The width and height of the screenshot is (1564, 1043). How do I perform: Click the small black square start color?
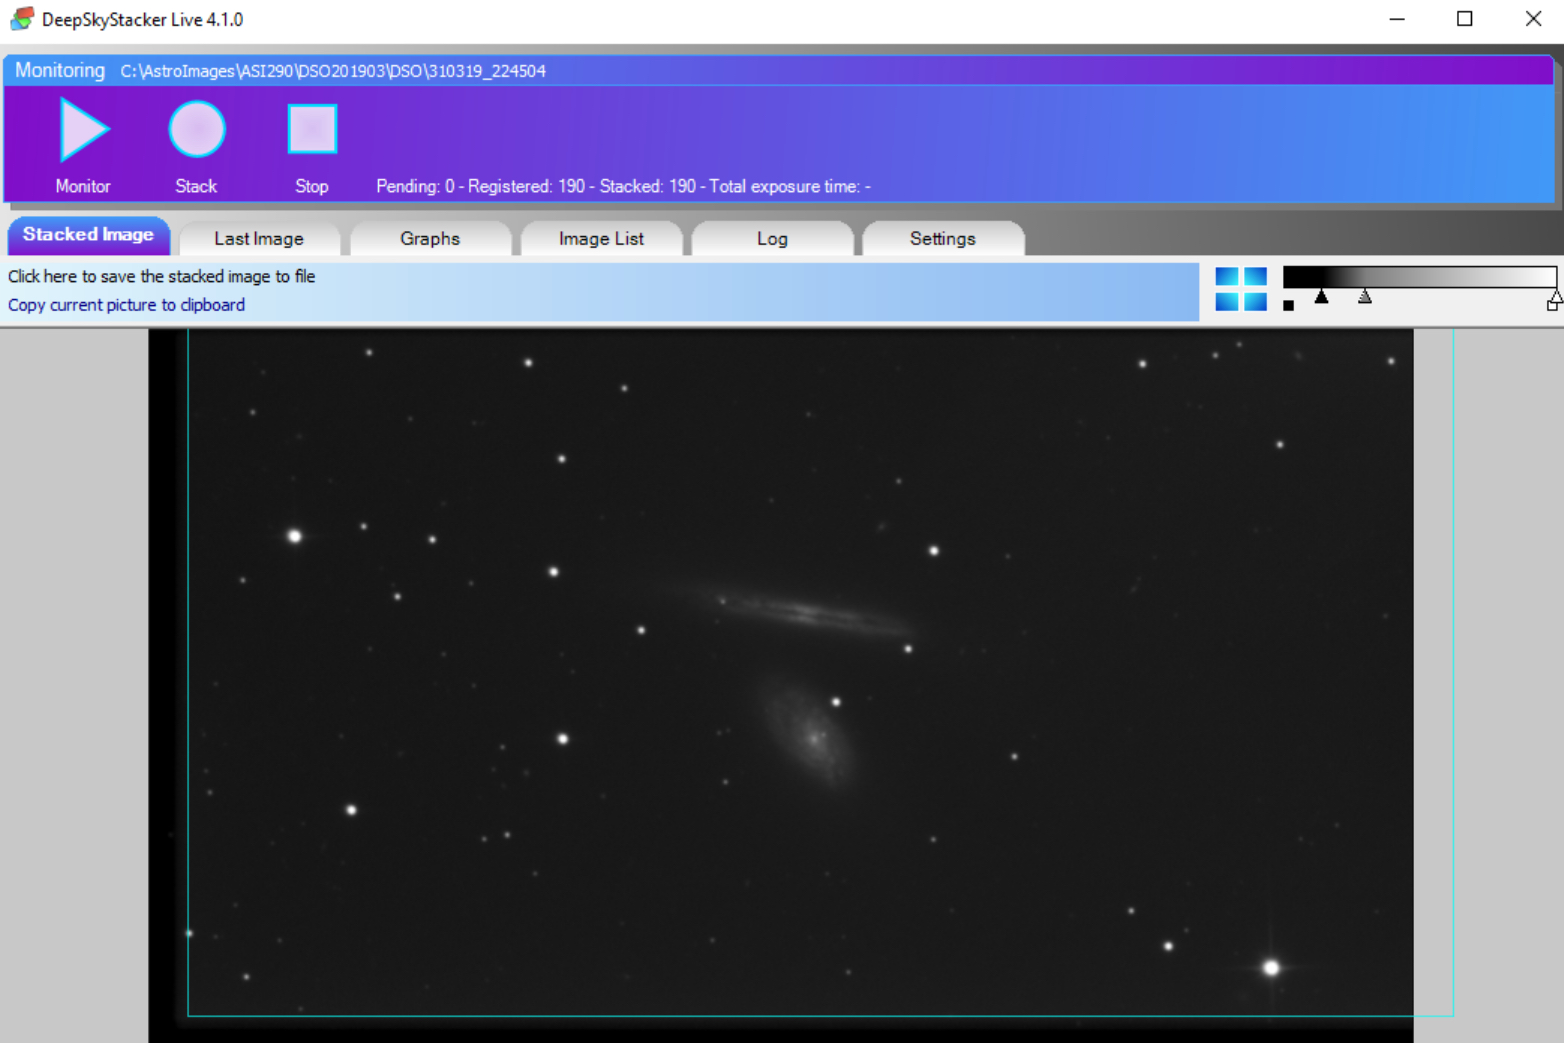click(1288, 306)
